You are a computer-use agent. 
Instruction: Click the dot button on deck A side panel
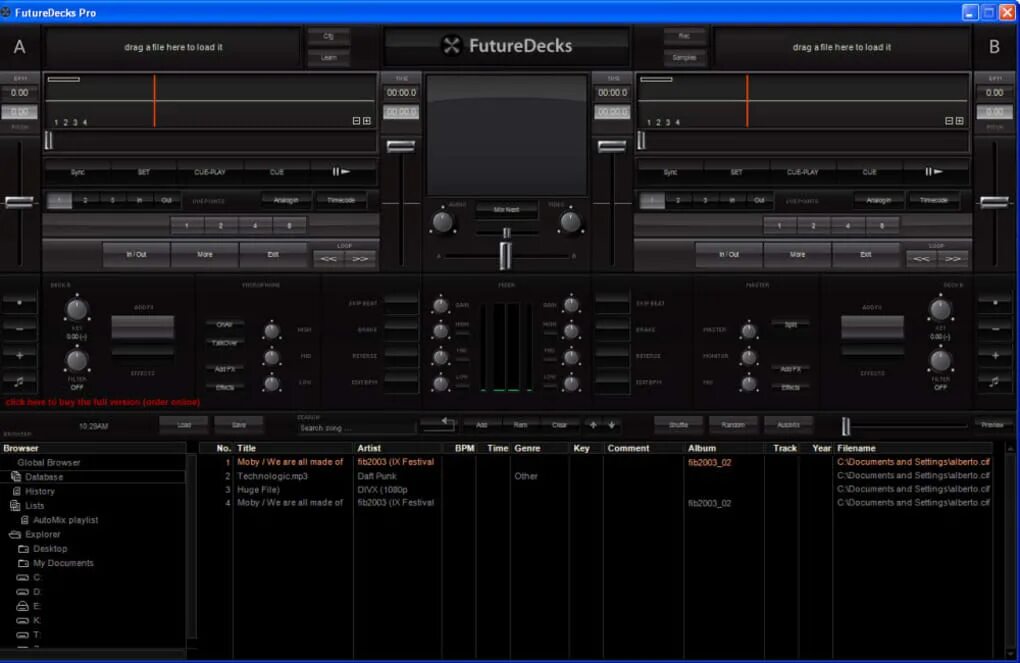20,303
